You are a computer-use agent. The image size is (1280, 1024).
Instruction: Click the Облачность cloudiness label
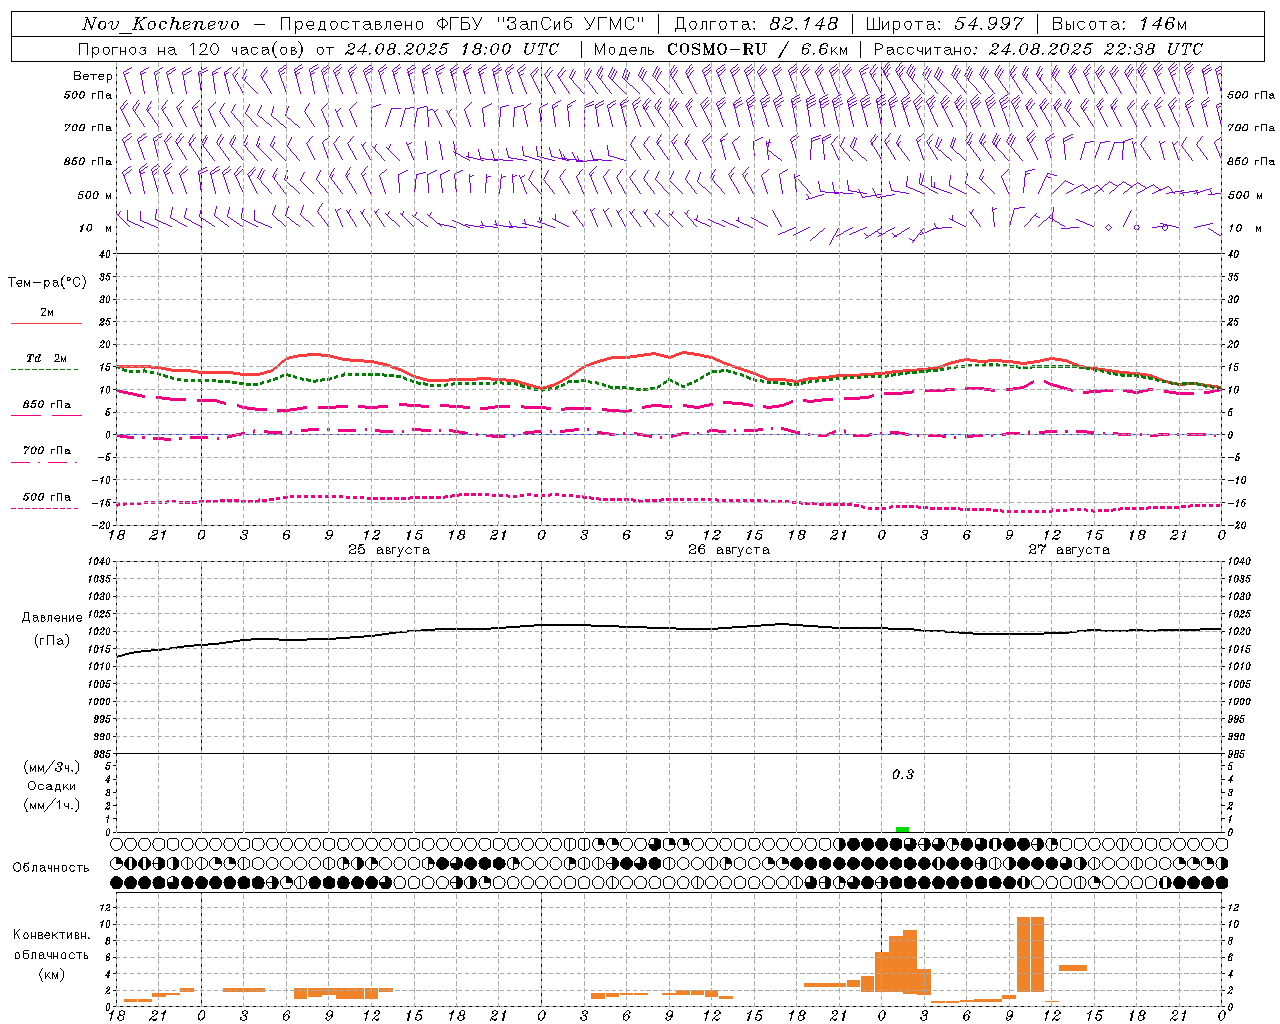click(51, 867)
